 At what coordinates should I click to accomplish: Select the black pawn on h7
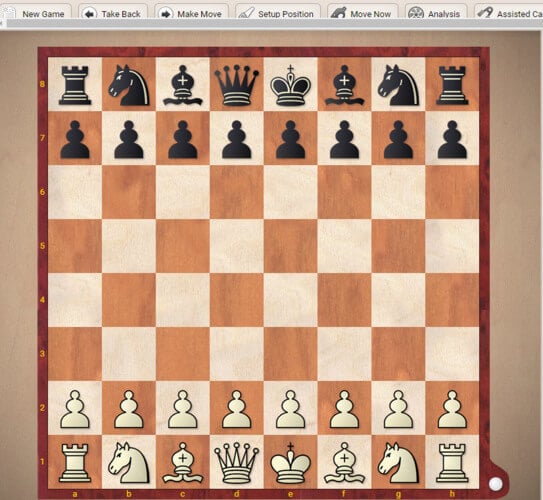[x=452, y=139]
